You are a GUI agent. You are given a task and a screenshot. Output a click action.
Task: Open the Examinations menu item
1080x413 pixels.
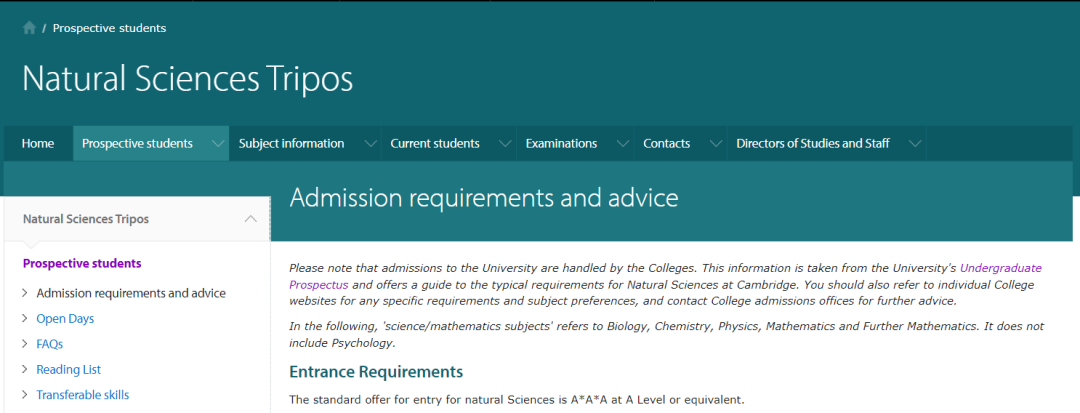[x=561, y=143]
